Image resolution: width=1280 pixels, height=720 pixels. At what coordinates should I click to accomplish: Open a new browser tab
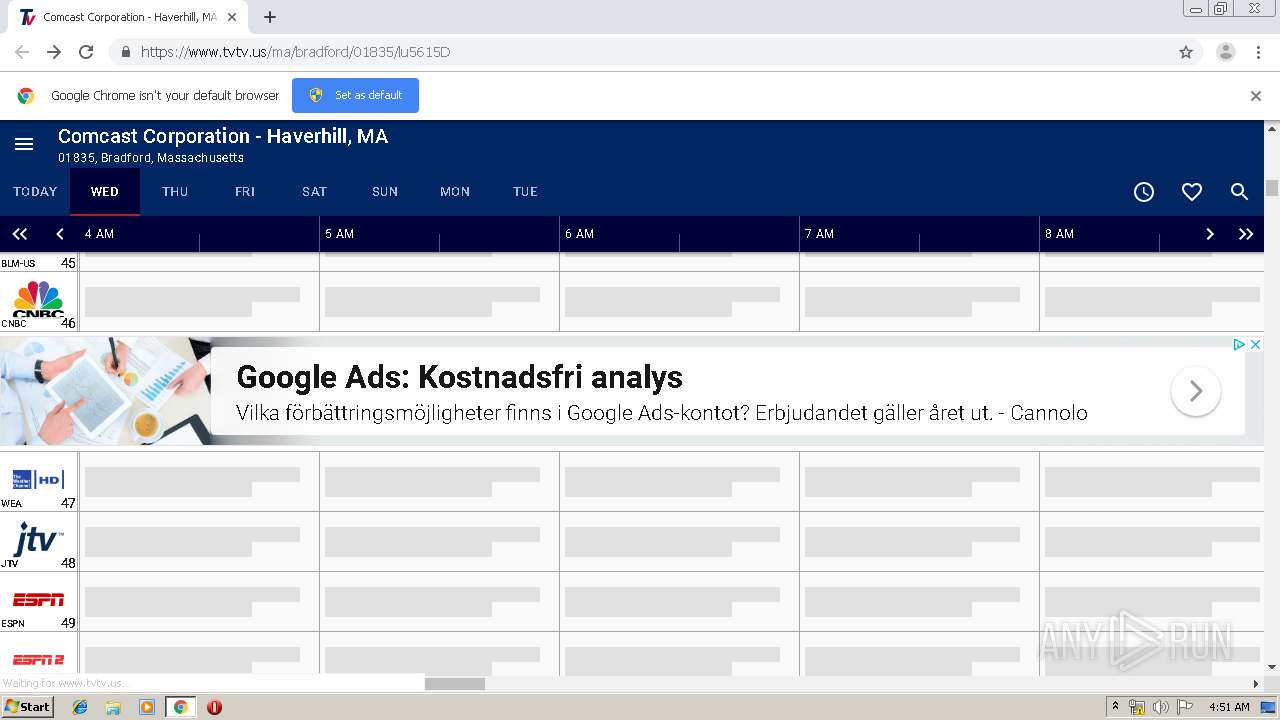point(270,17)
